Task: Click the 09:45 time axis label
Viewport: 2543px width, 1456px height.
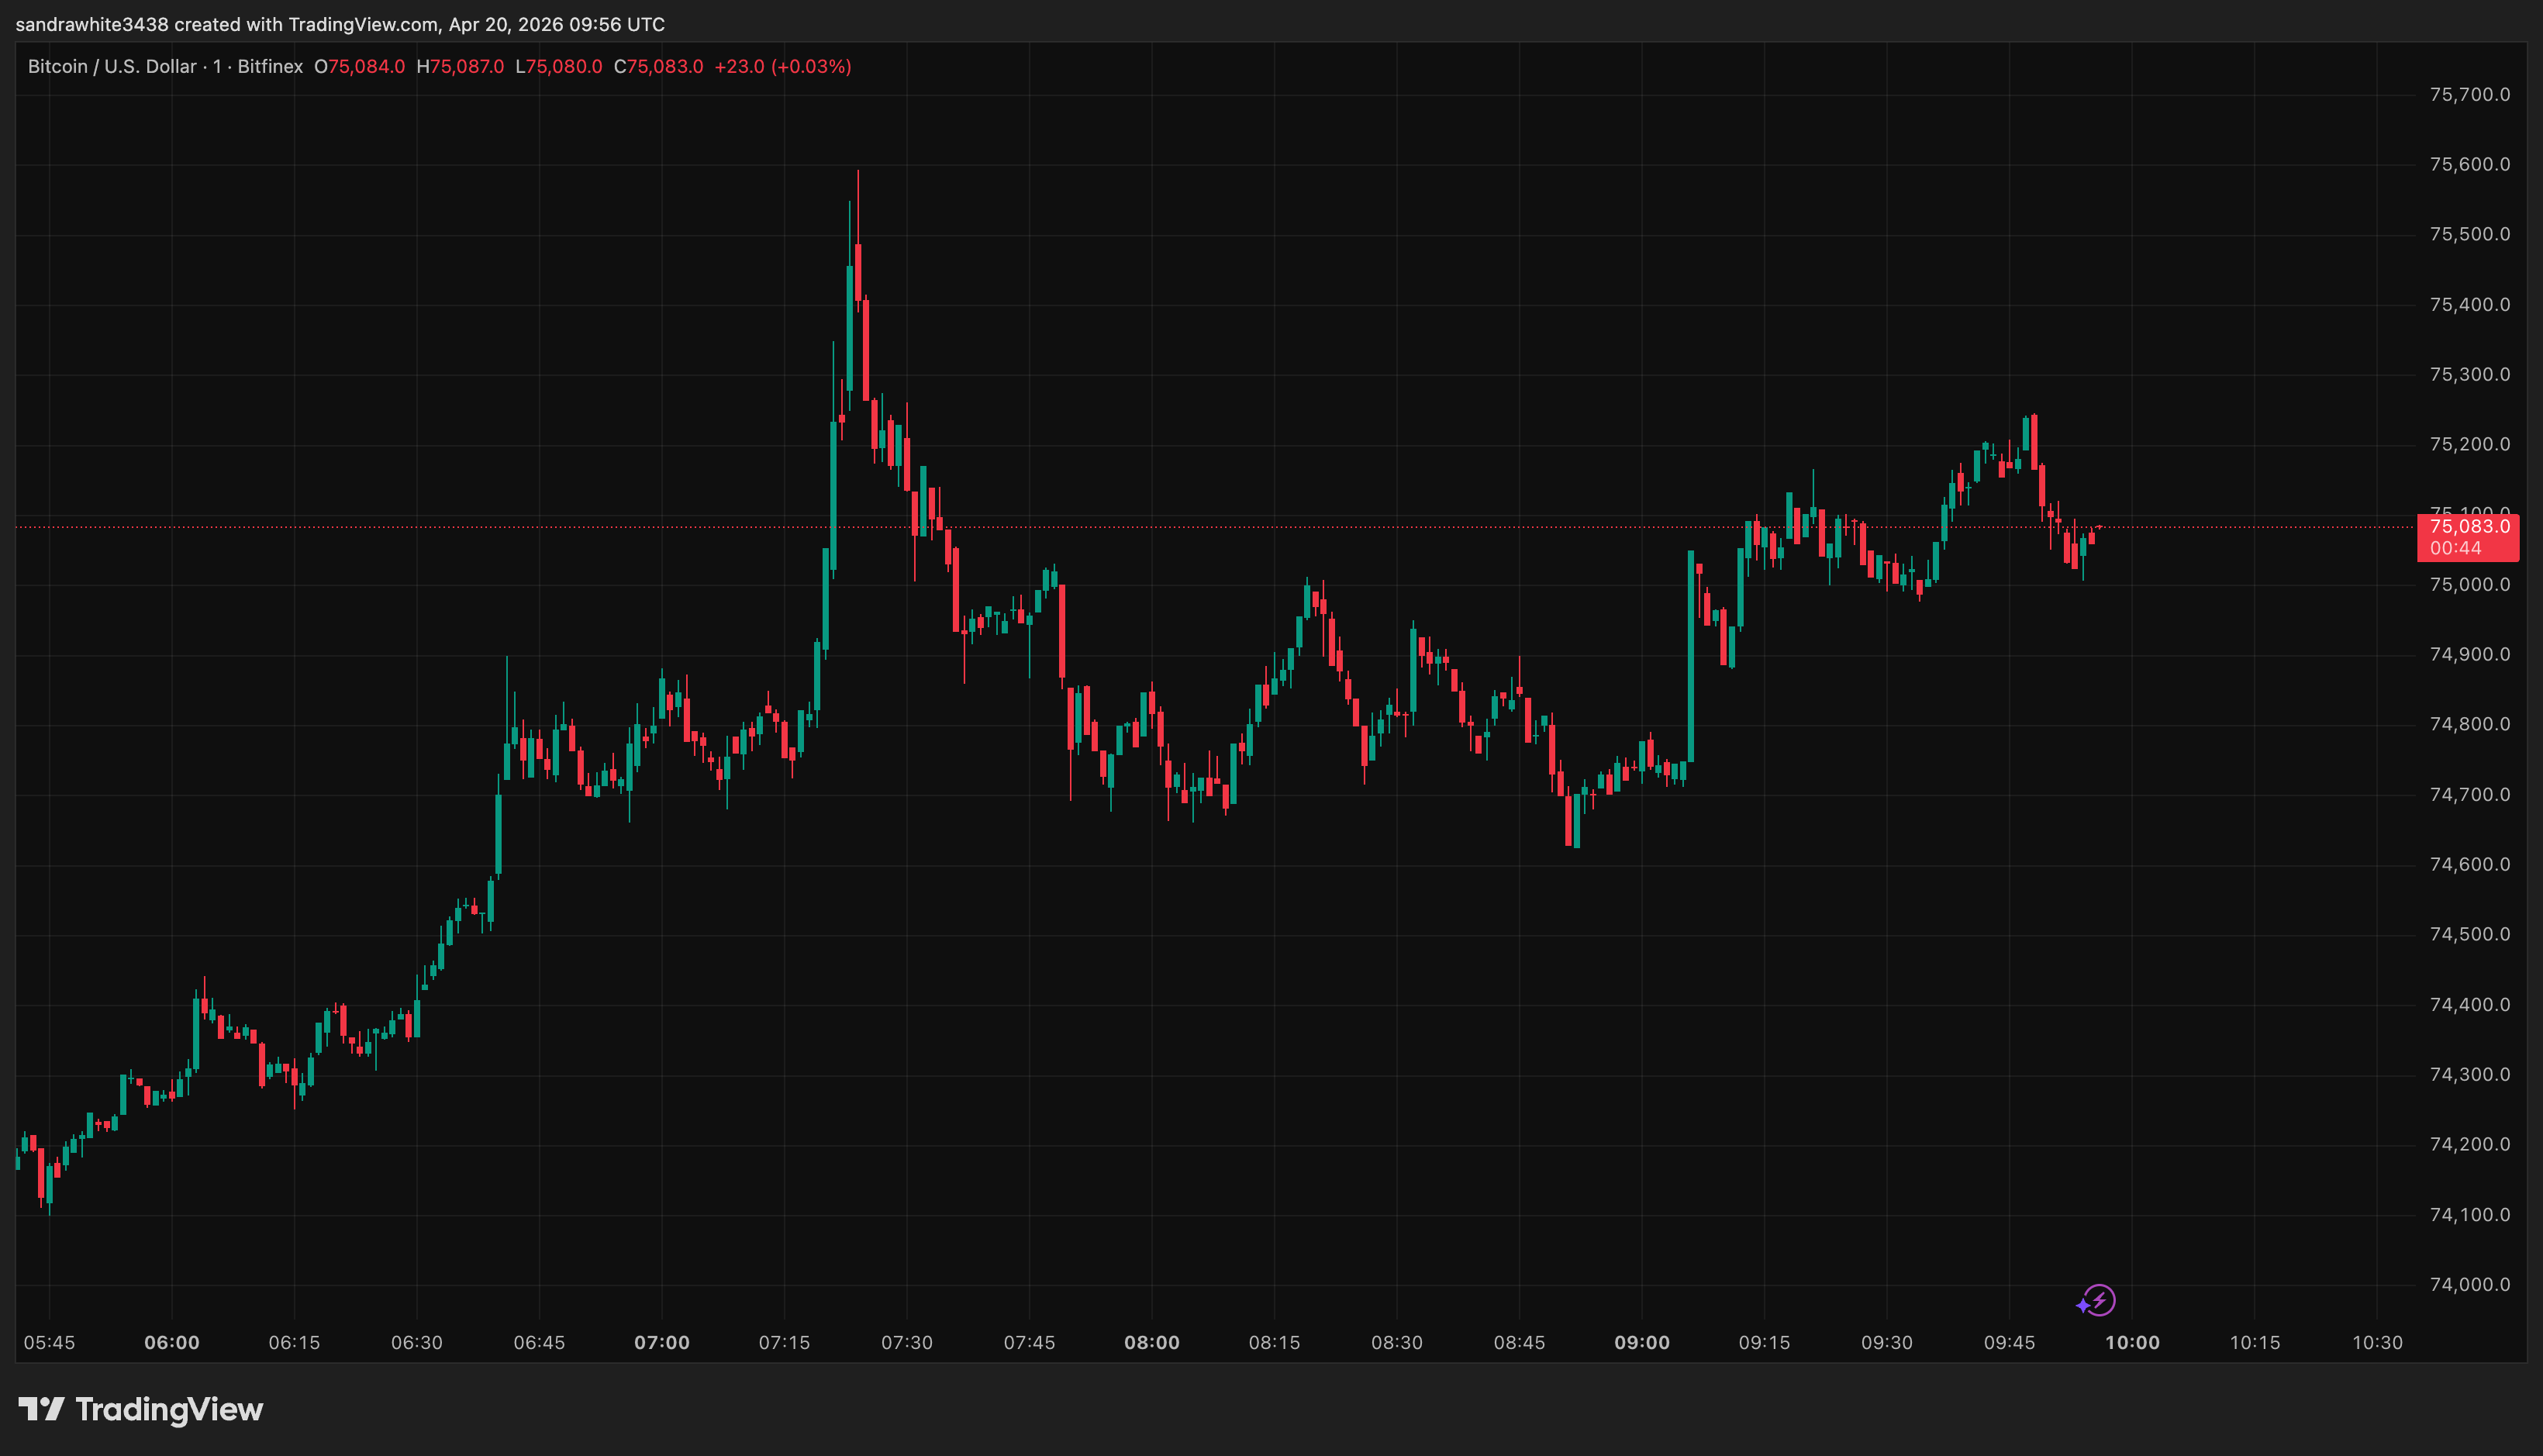Action: click(x=2009, y=1343)
